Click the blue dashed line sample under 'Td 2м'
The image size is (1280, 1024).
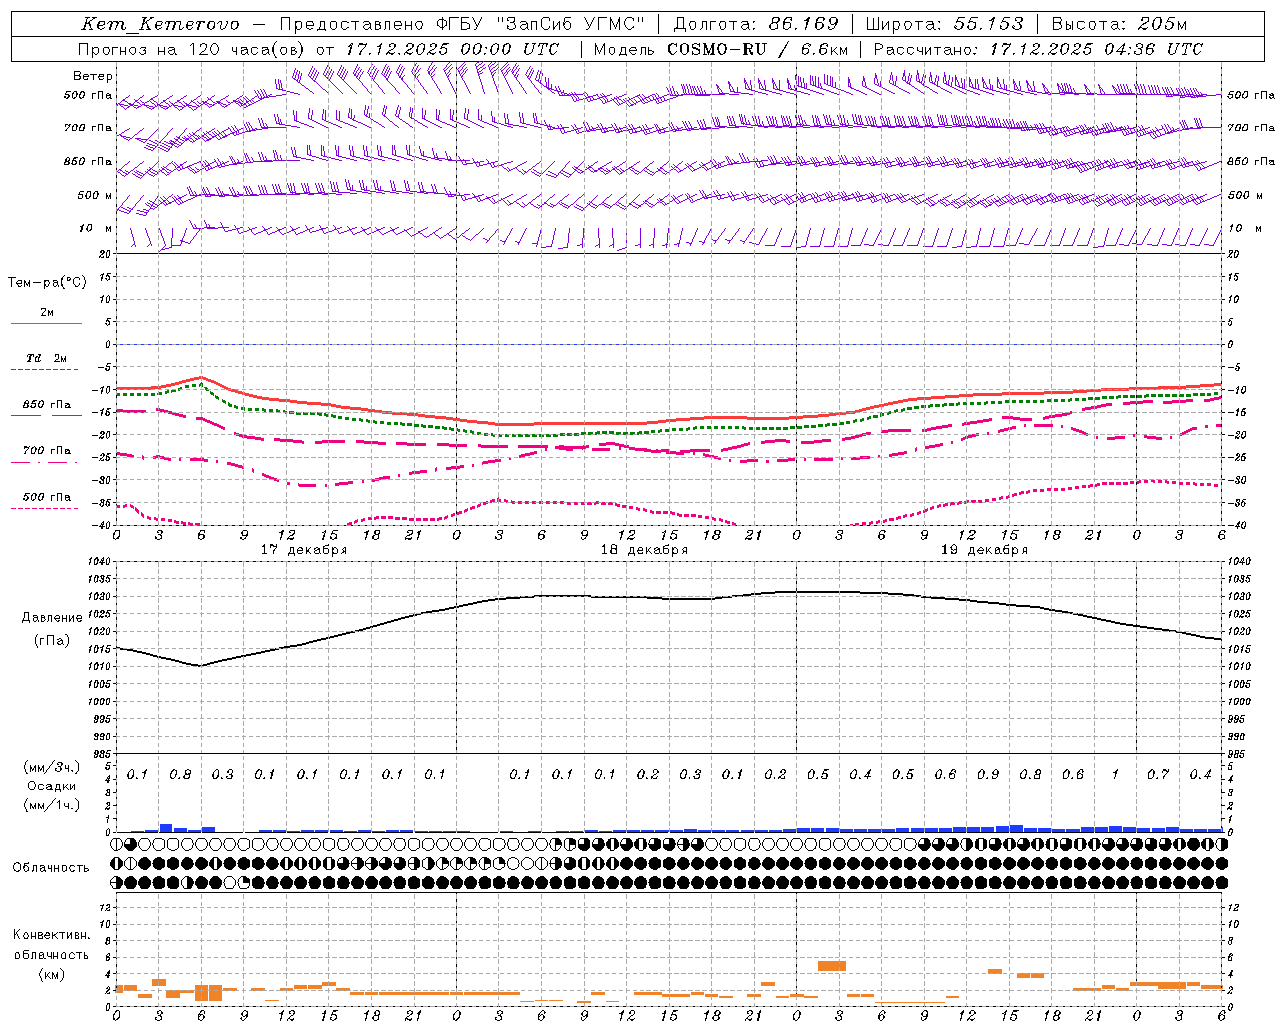(x=46, y=370)
